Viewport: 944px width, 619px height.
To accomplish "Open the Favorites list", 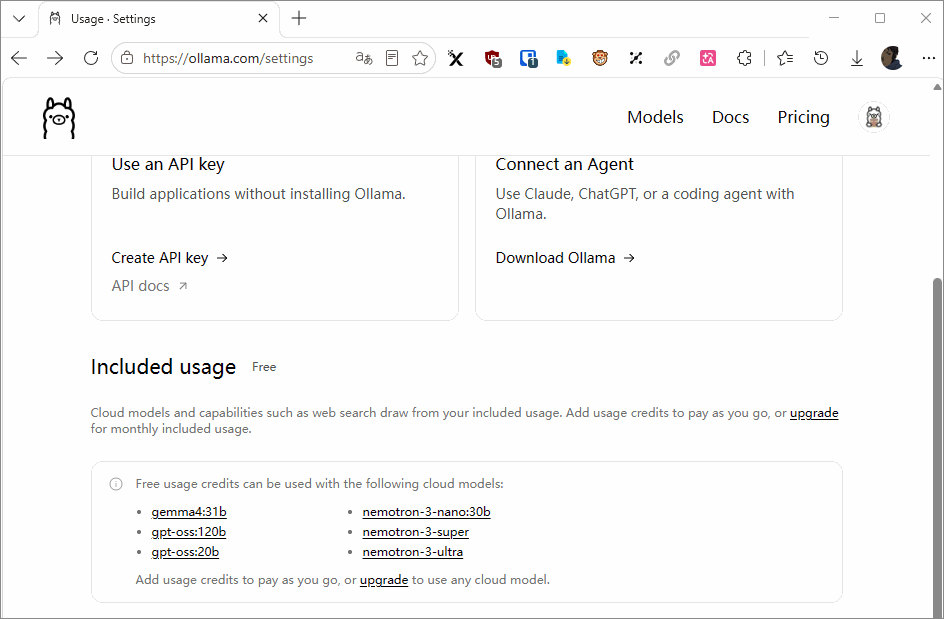I will (x=785, y=58).
